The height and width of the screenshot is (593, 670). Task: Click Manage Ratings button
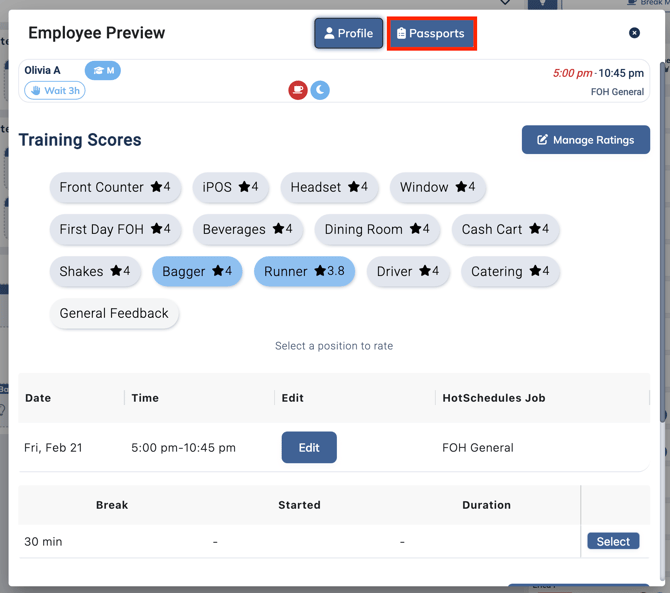click(585, 140)
